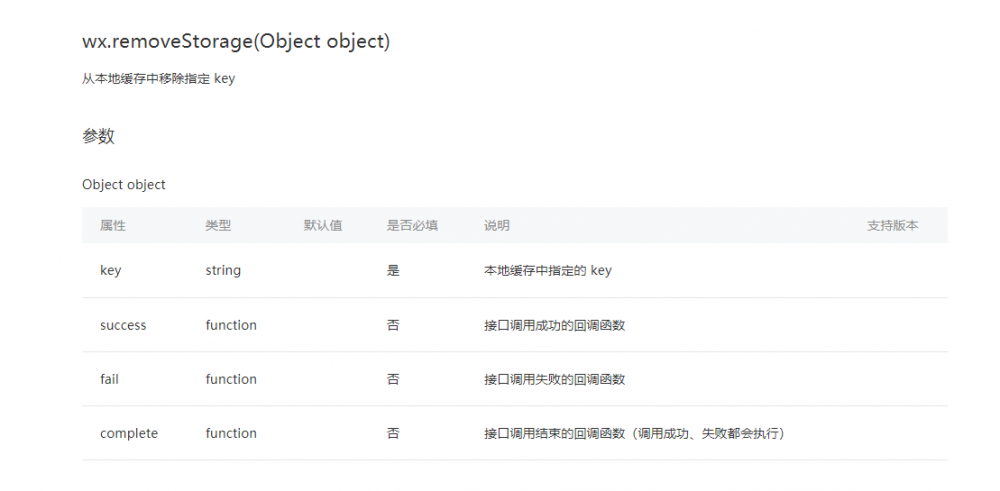Image resolution: width=1000 pixels, height=491 pixels.
Task: Click the 是否必填 column header
Action: point(412,226)
